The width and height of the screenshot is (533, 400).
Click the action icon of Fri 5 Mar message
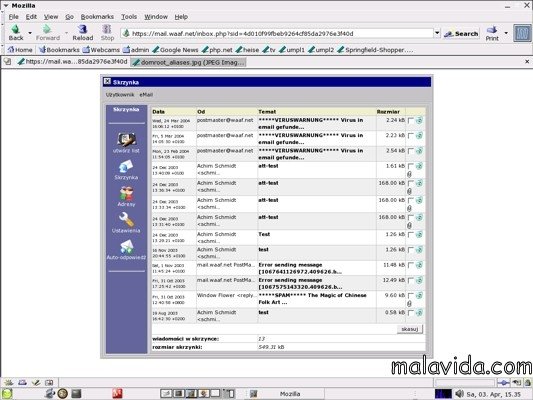click(x=419, y=136)
